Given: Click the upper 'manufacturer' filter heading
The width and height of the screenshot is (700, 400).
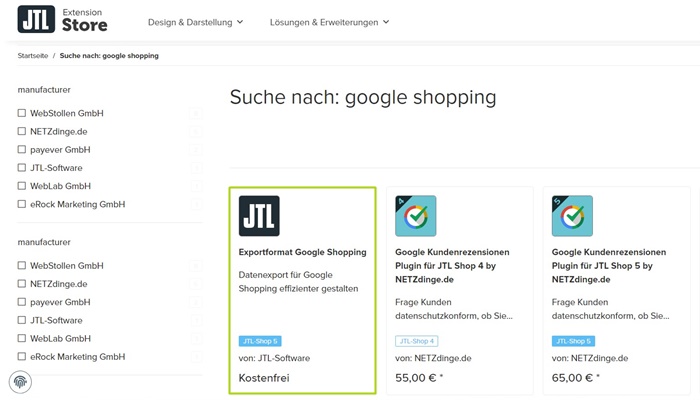Looking at the screenshot, I should click(x=44, y=90).
